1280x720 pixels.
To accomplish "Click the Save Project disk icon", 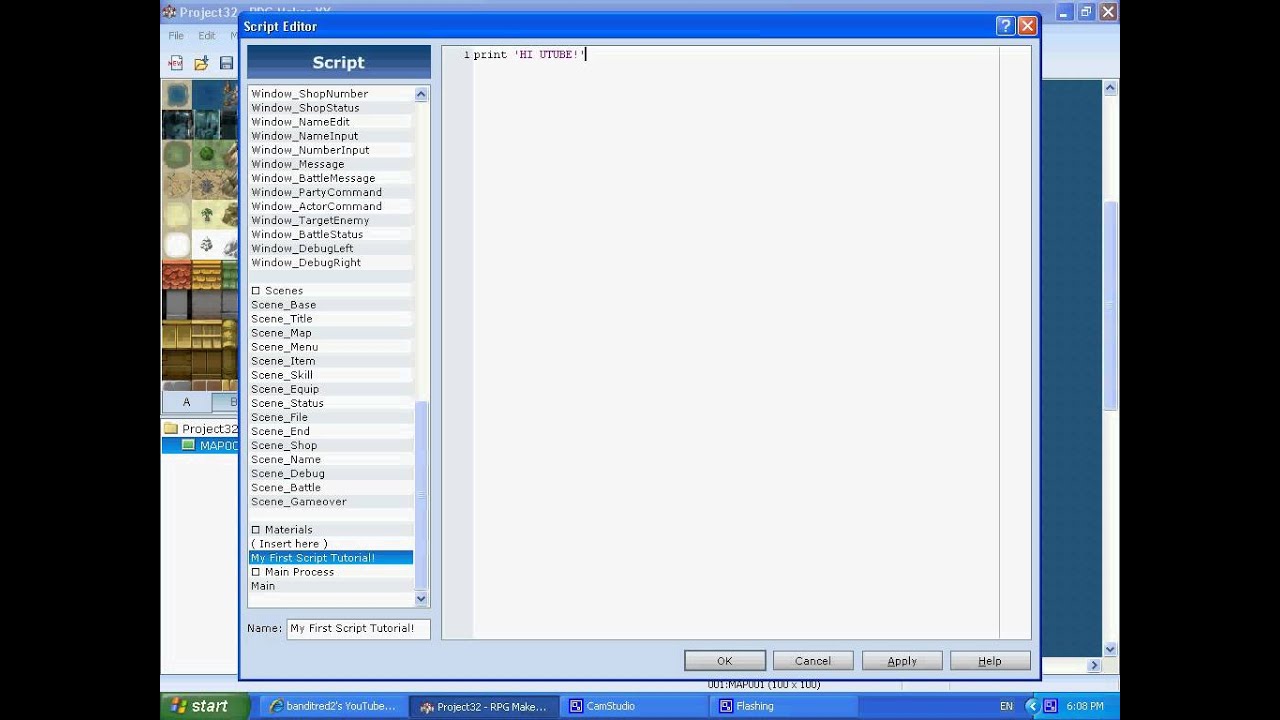I will click(227, 63).
